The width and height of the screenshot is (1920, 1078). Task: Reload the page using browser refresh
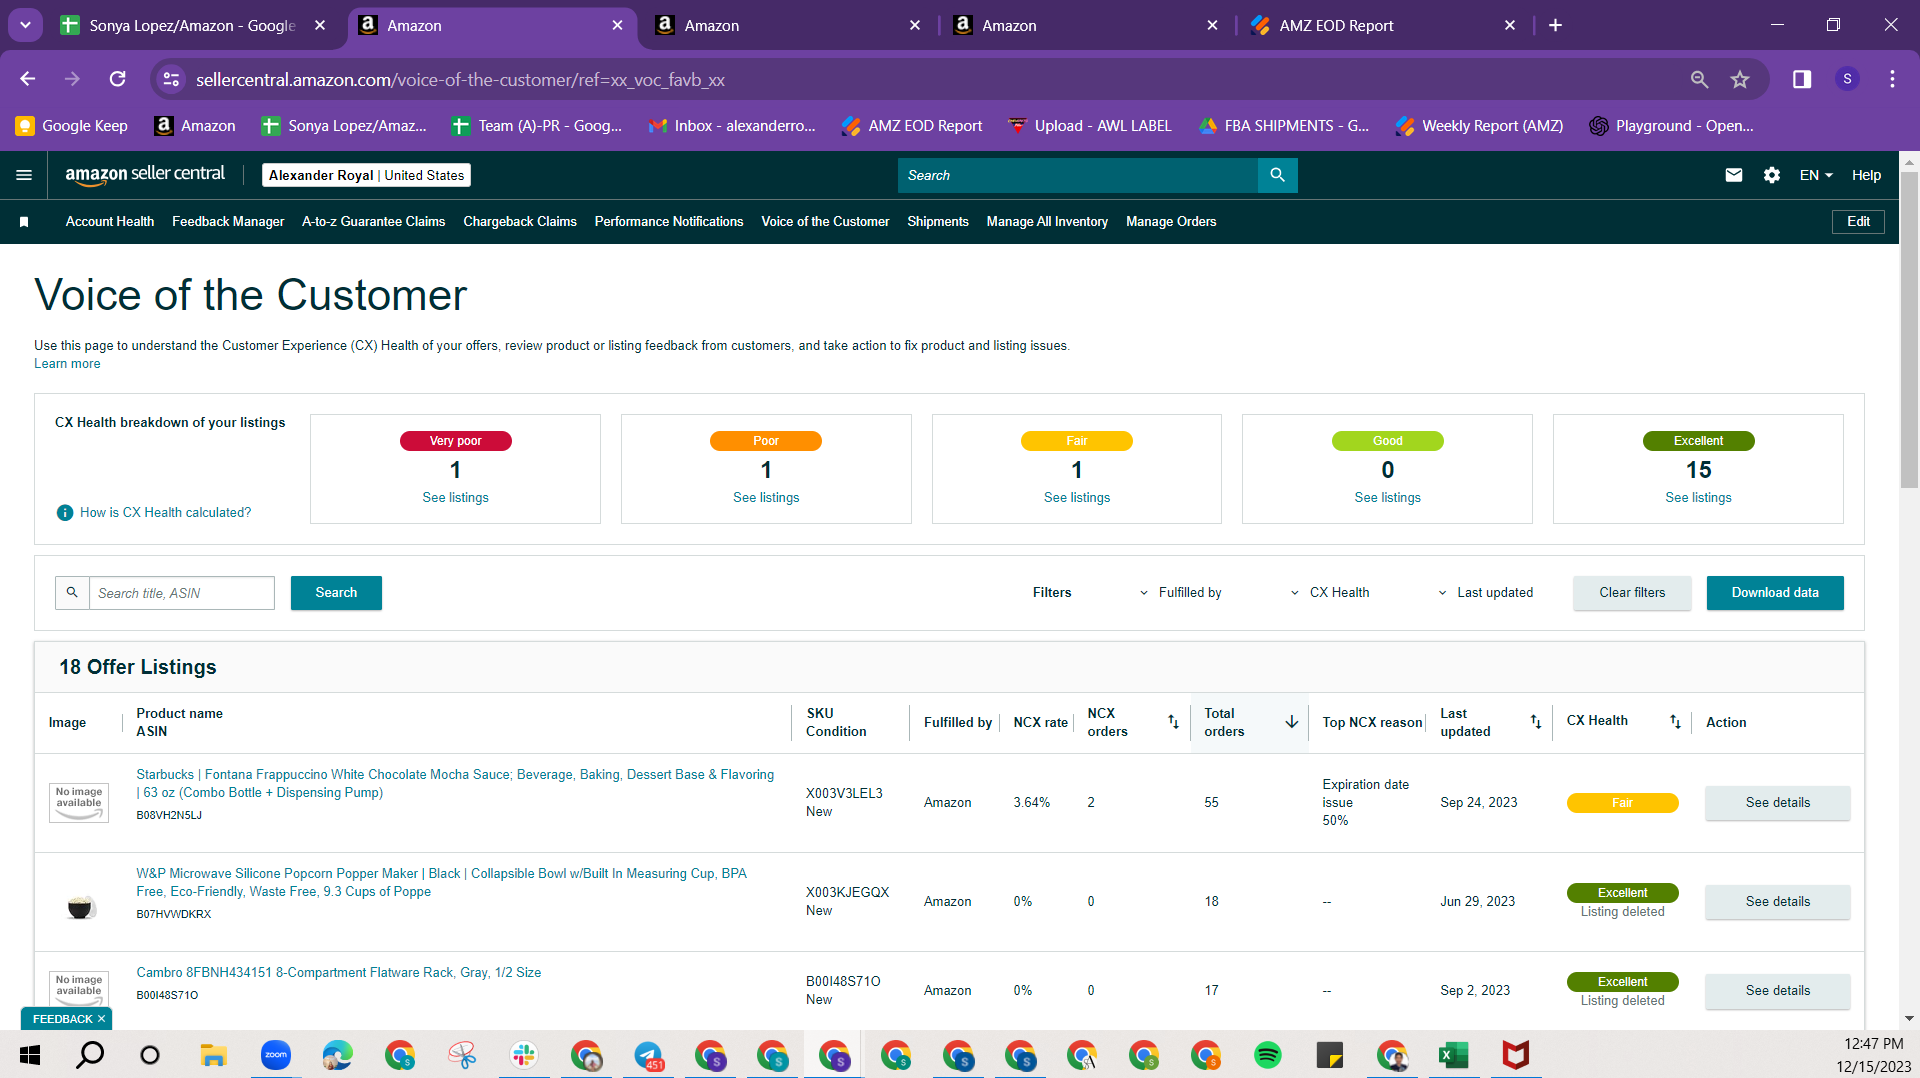(118, 79)
